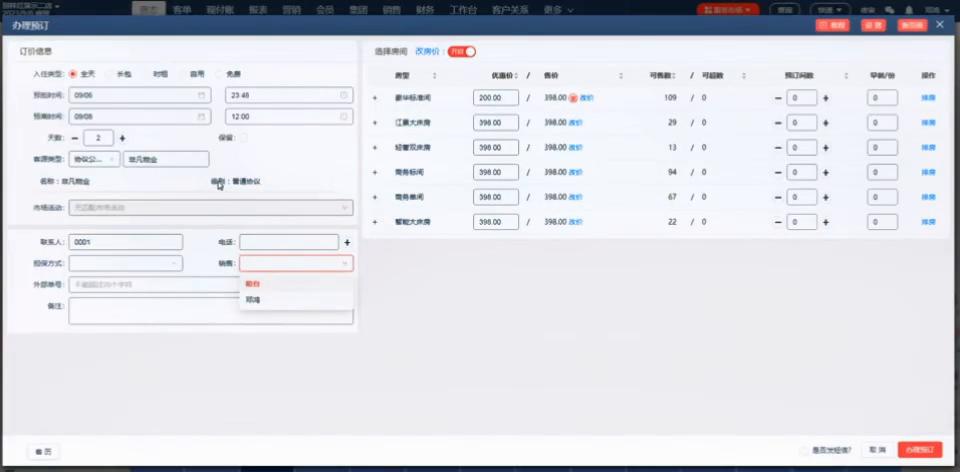
Task: Open the calendar icon in the 09/08 date field
Action: pyautogui.click(x=201, y=116)
